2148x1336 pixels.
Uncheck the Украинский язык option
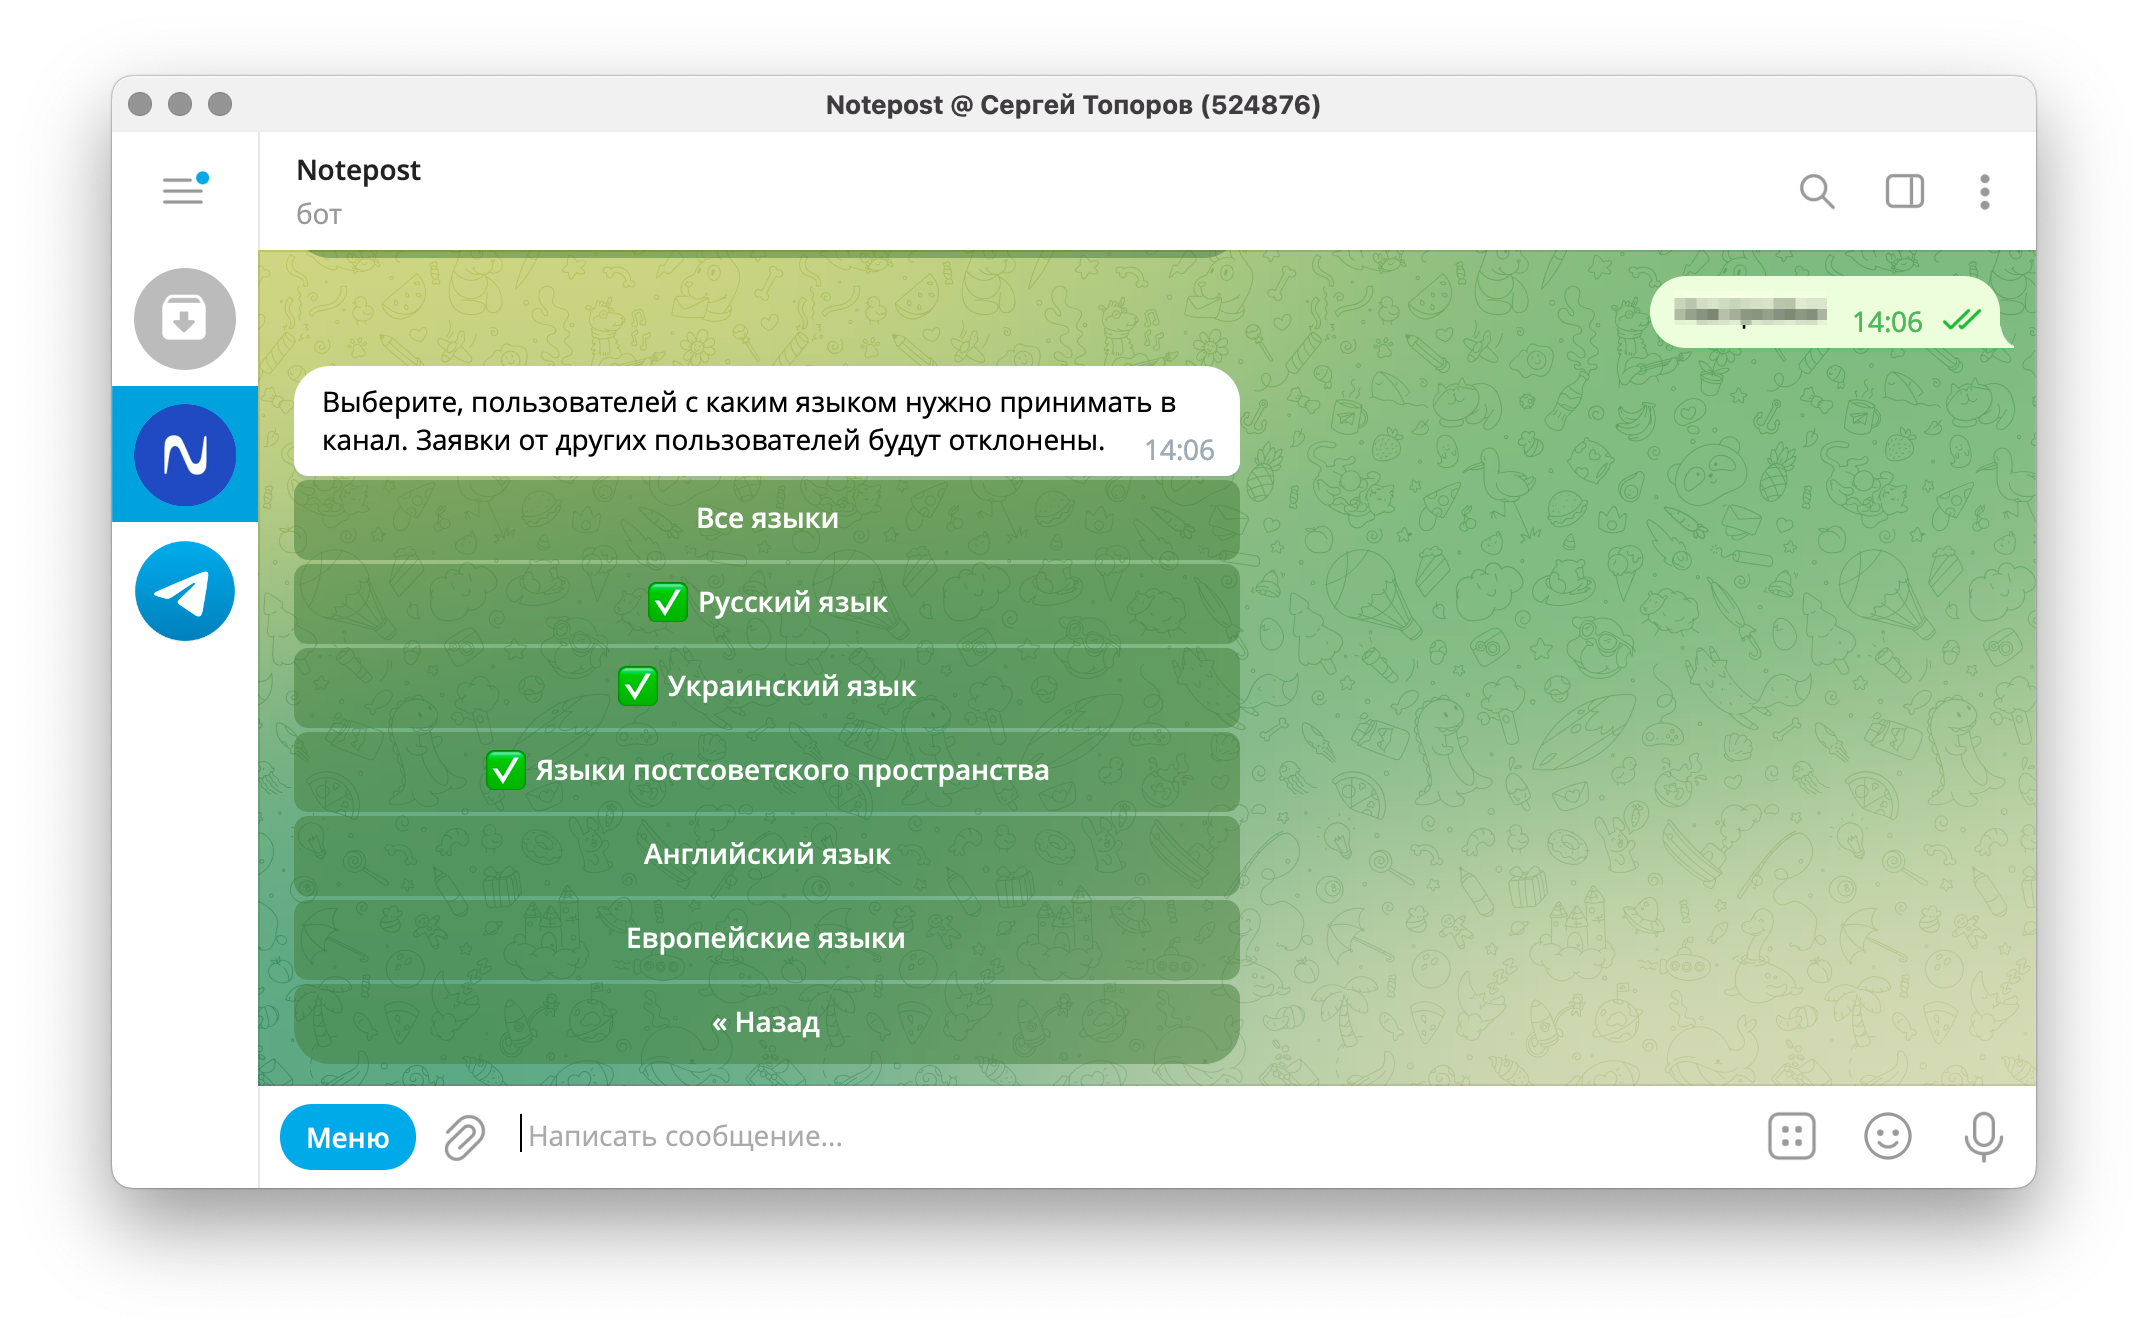pos(767,687)
